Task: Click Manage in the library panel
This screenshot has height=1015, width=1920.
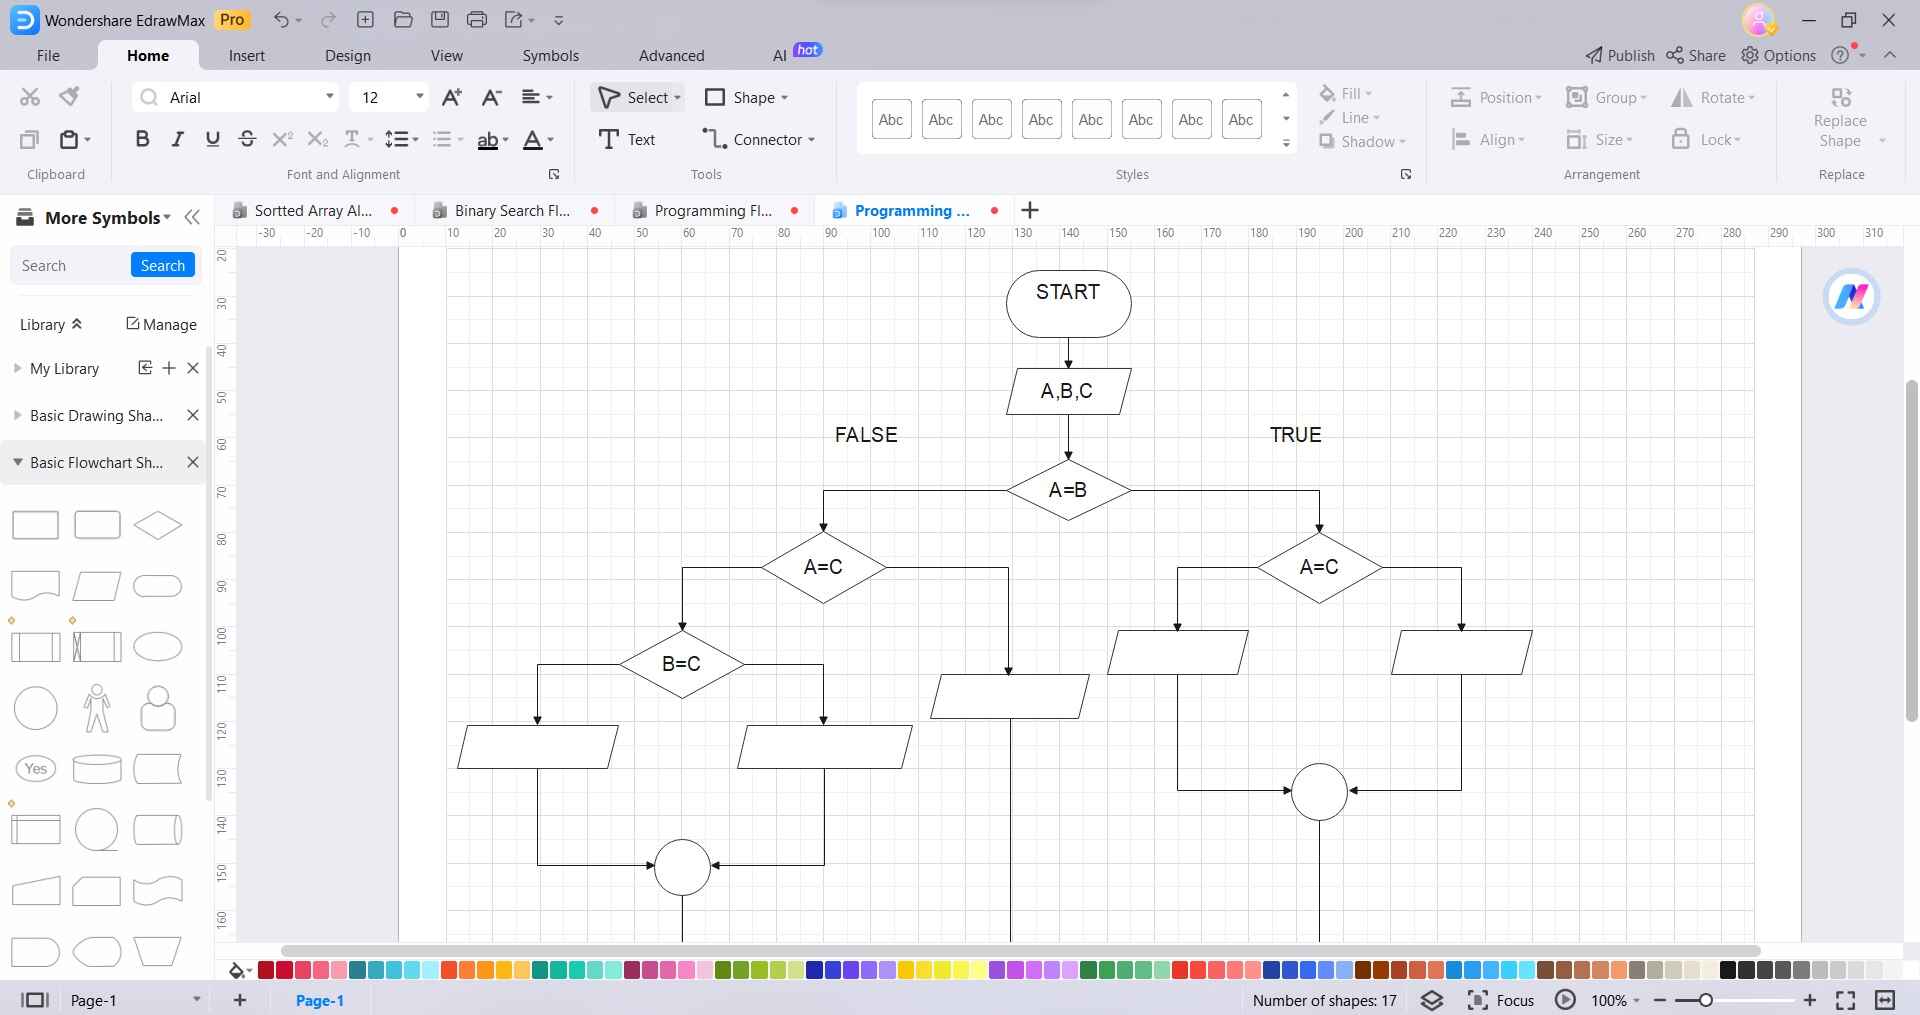Action: pos(161,324)
